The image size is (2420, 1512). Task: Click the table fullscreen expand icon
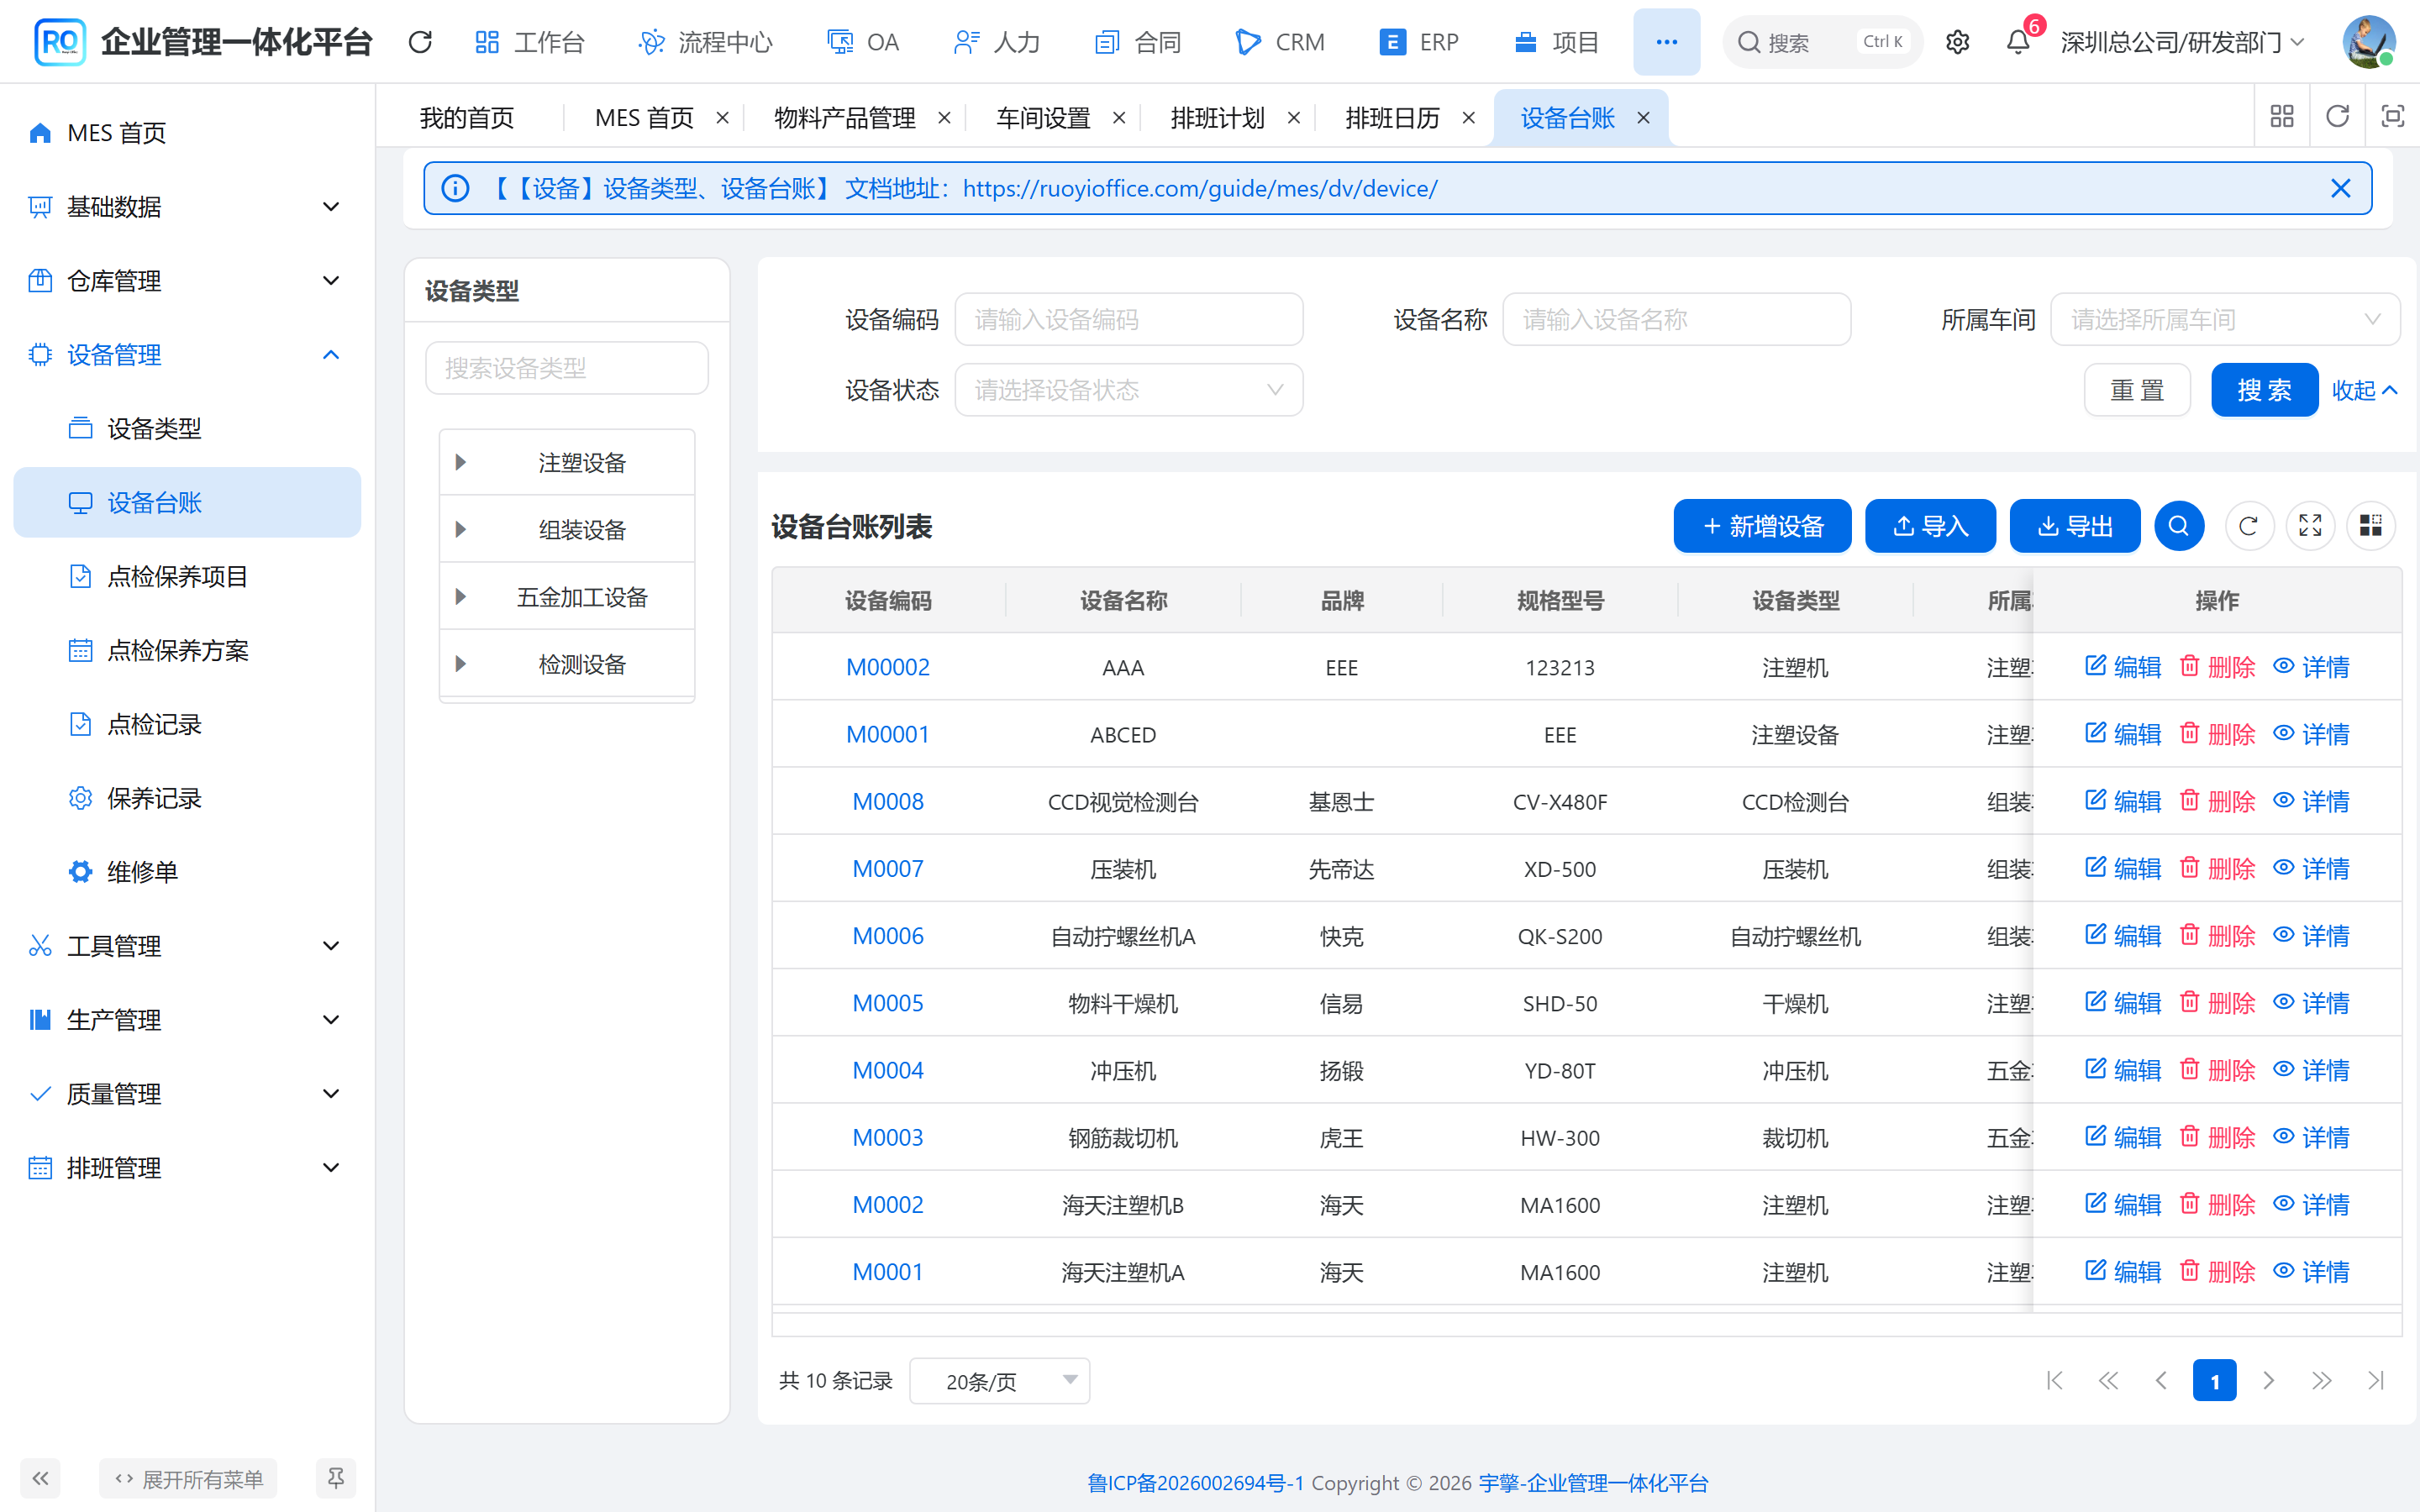pyautogui.click(x=2310, y=526)
